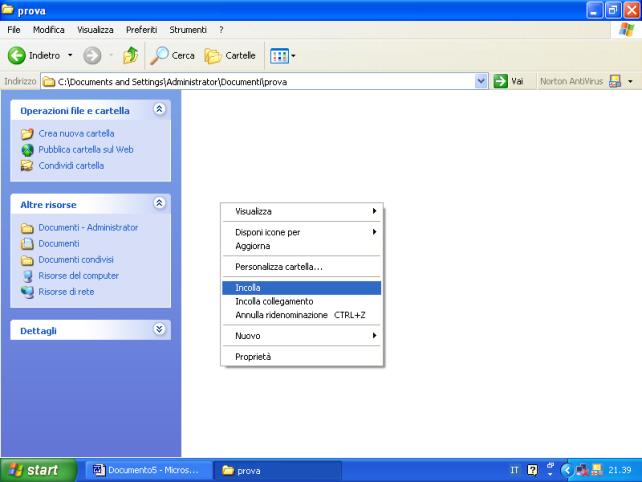Click the grayed-out forward arrow button
642x482 pixels.
(92, 56)
